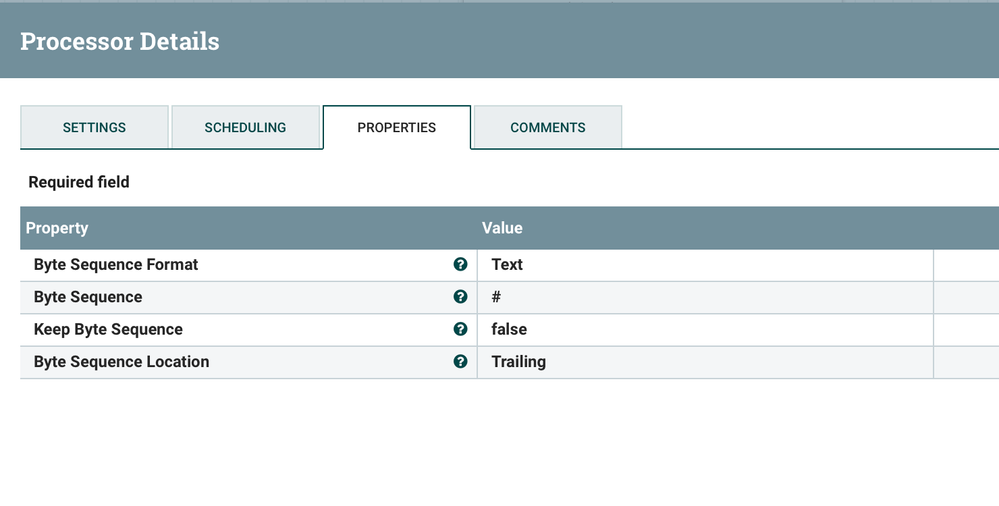Edit the Byte Sequence value #

click(497, 297)
